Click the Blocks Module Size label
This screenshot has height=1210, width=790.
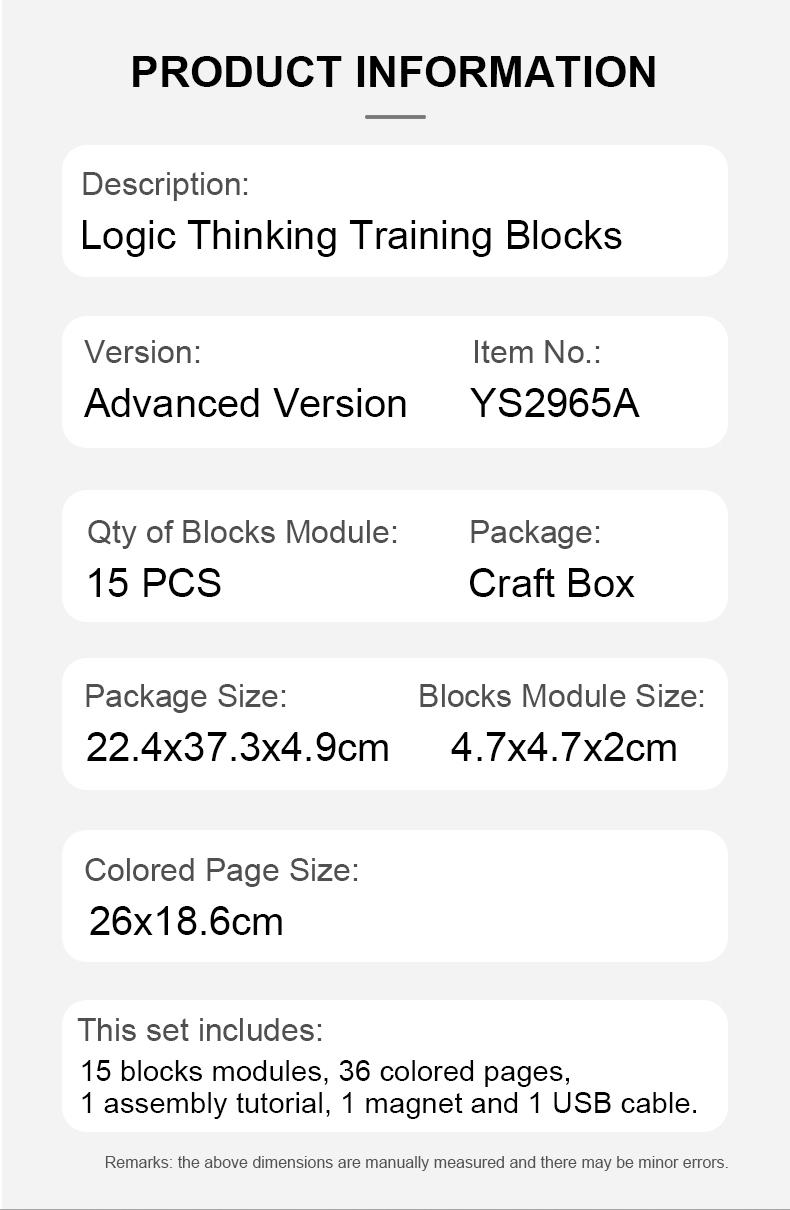pyautogui.click(x=561, y=696)
